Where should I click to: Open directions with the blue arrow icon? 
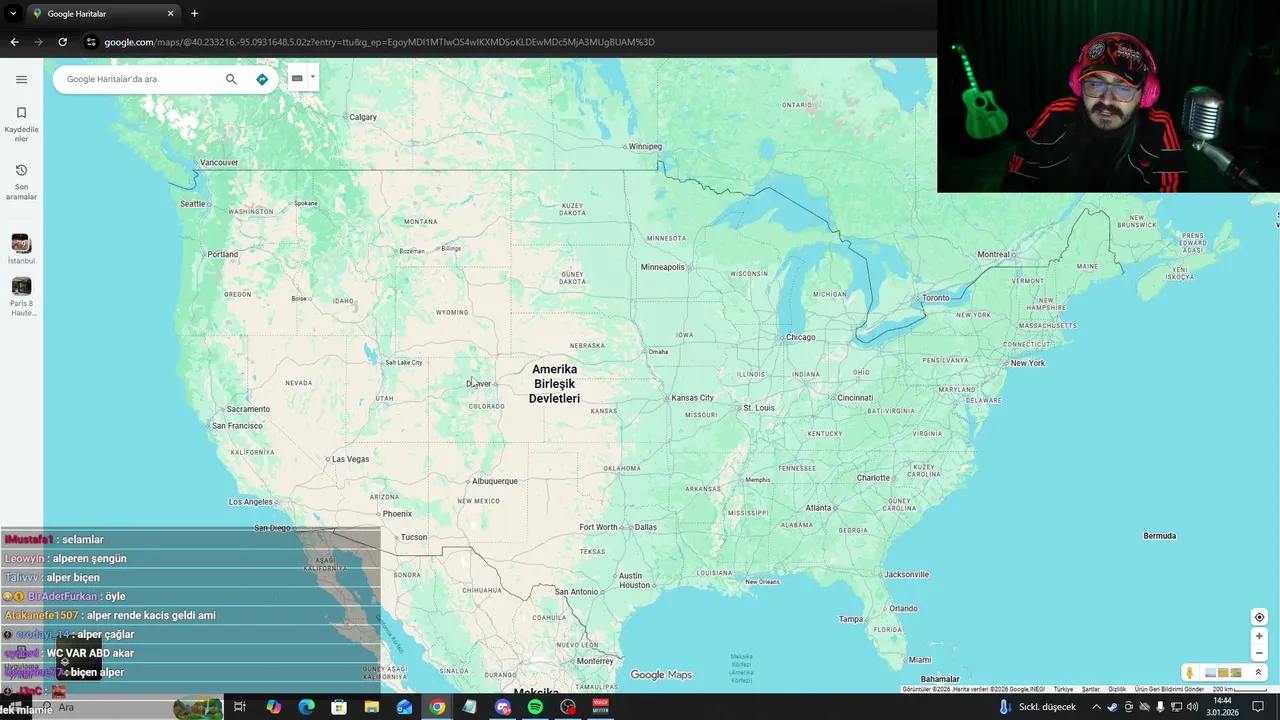coord(262,79)
